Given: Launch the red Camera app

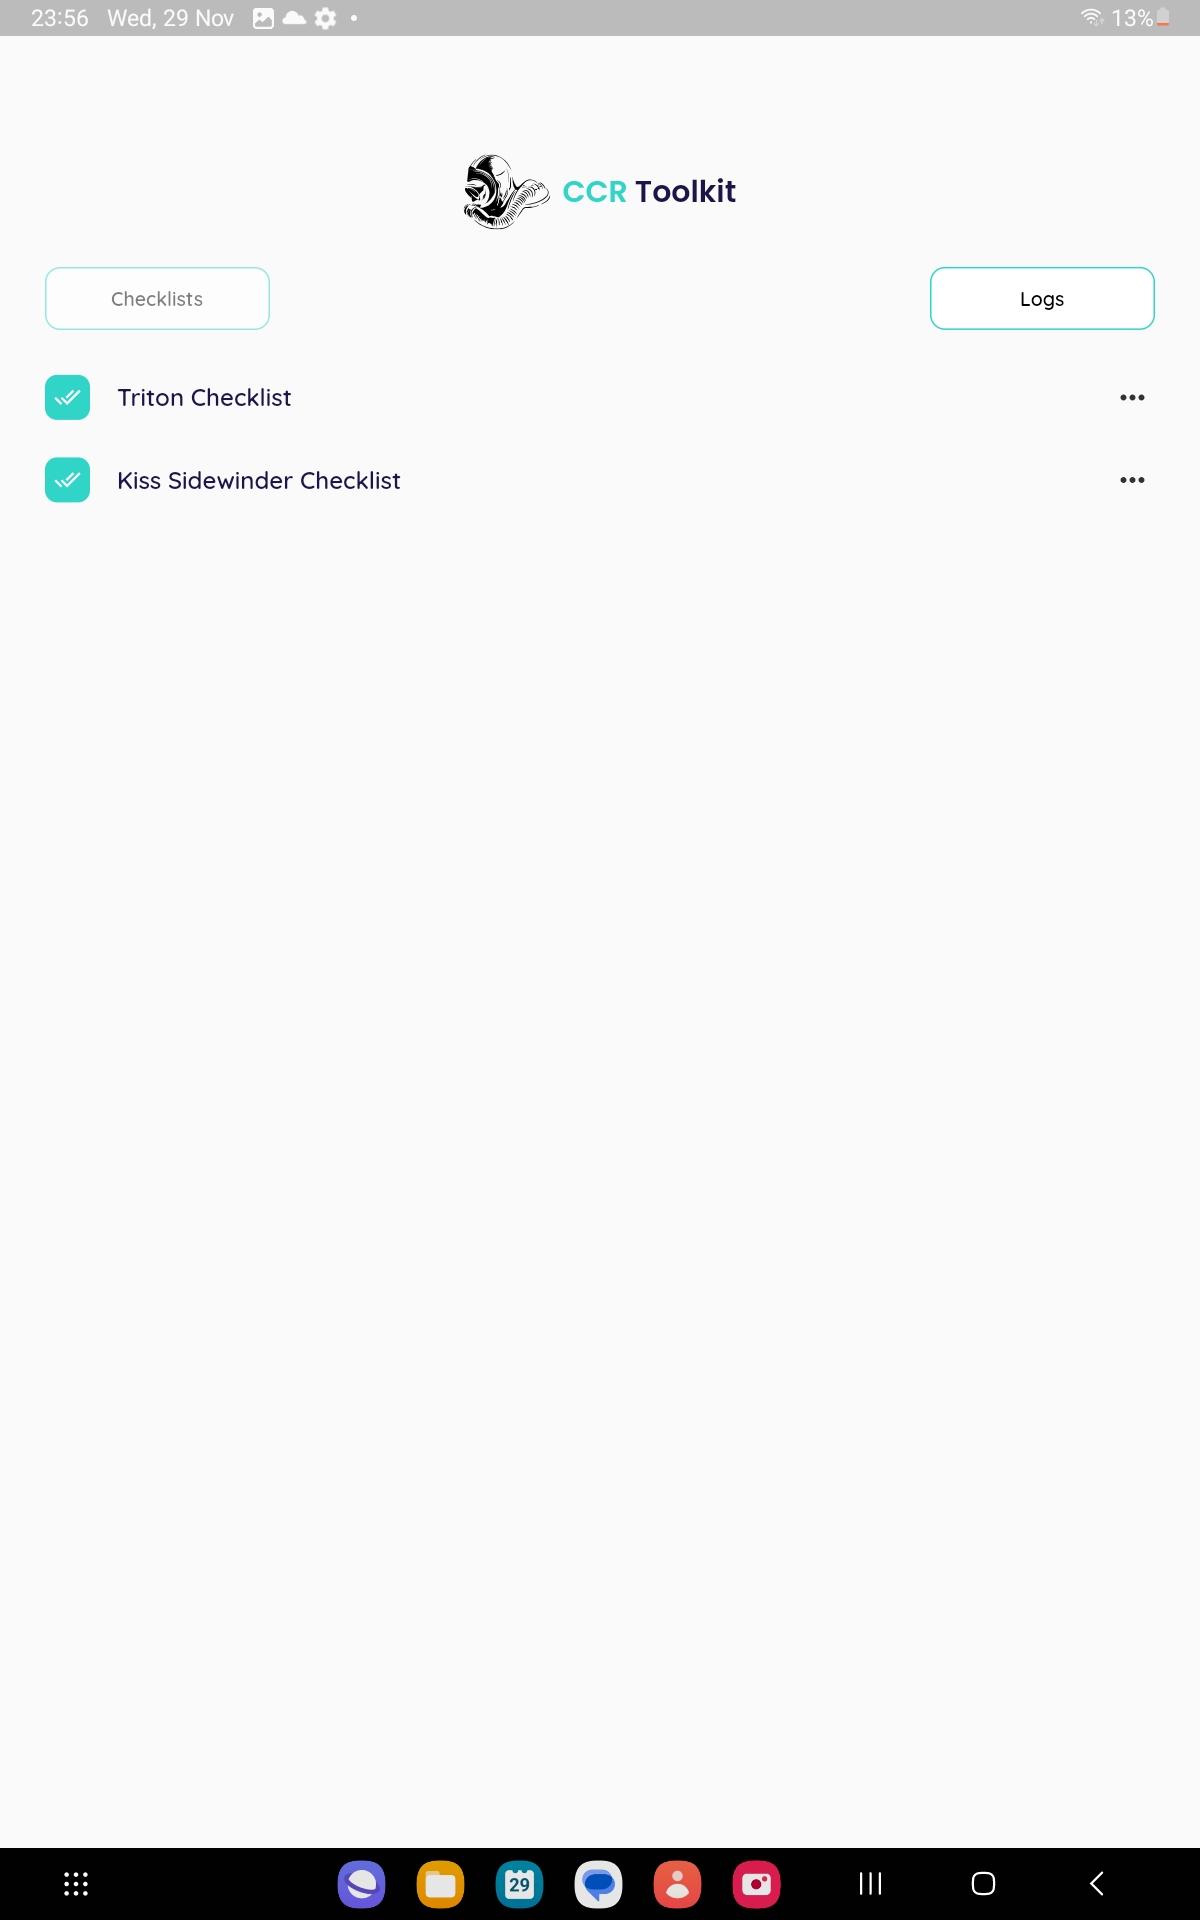Looking at the screenshot, I should tap(757, 1885).
